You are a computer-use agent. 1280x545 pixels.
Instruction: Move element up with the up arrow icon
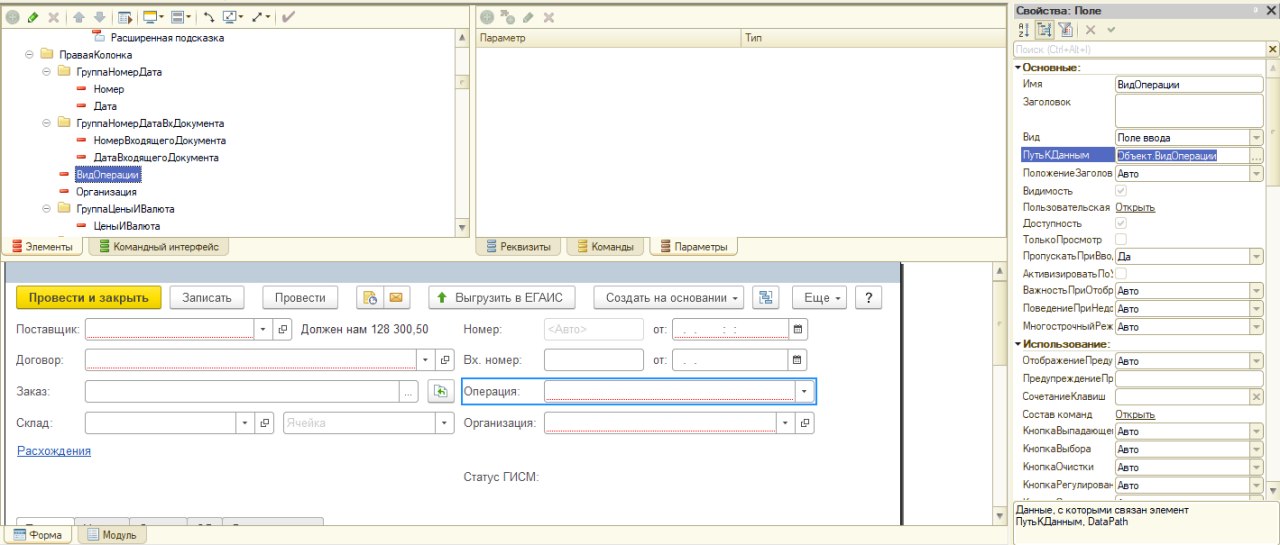point(79,17)
